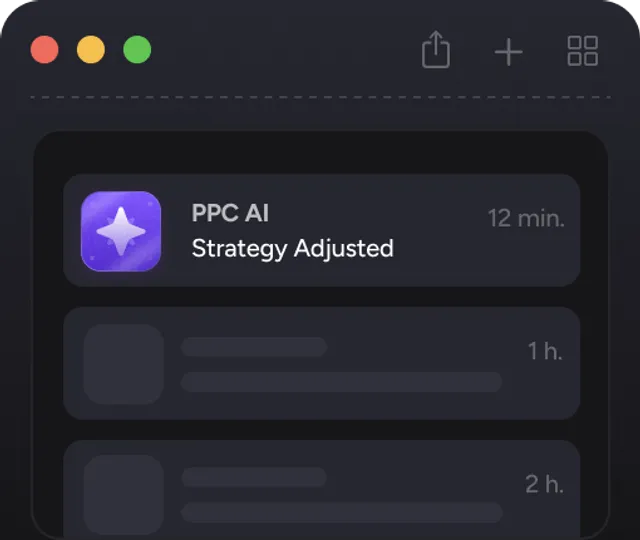Viewport: 640px width, 540px height.
Task: Click the "Strategy Adjusted" message text
Action: (292, 248)
